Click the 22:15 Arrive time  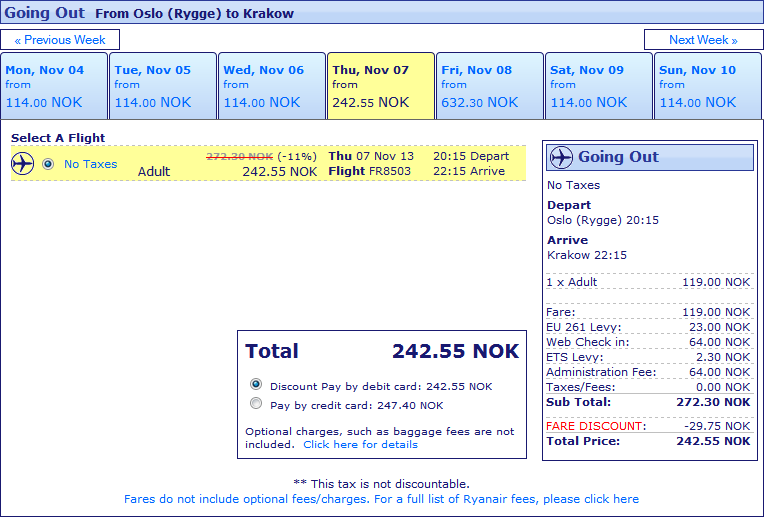point(469,171)
